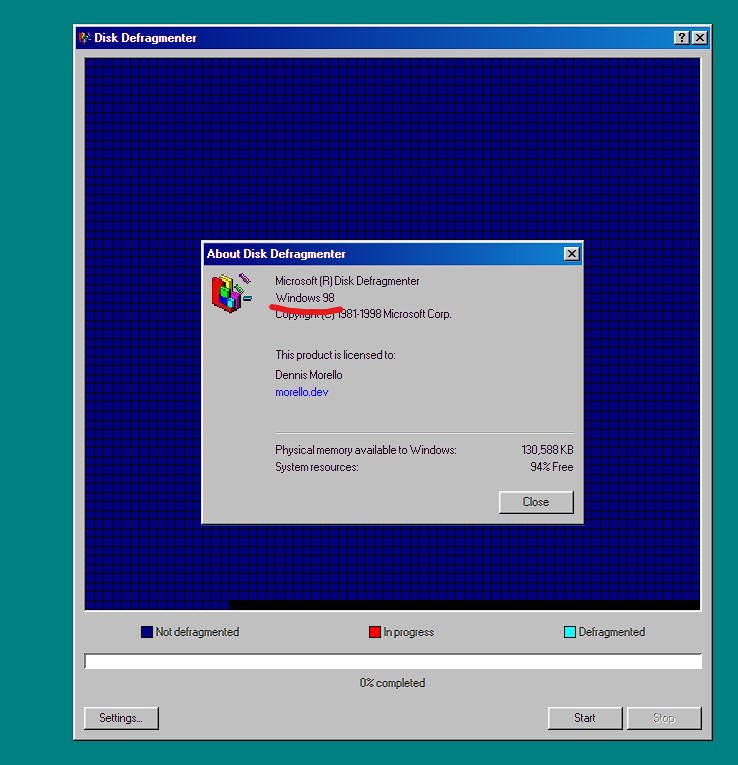Click 'Physical memory available to Windows:' label

tap(366, 450)
